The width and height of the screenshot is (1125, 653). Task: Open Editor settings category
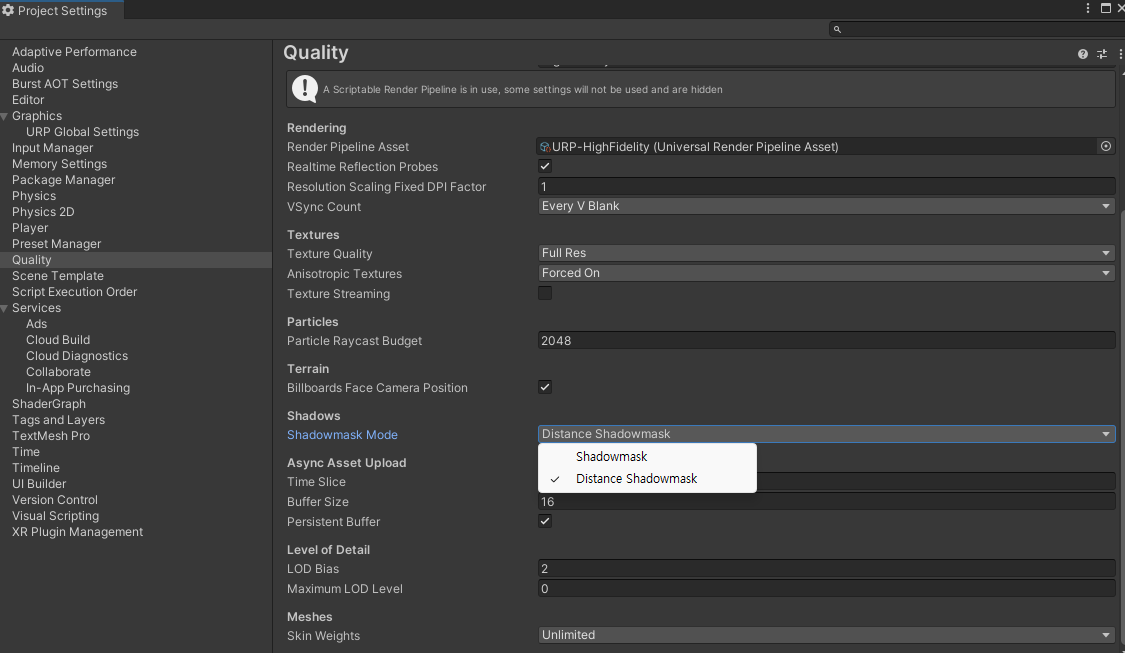point(28,100)
